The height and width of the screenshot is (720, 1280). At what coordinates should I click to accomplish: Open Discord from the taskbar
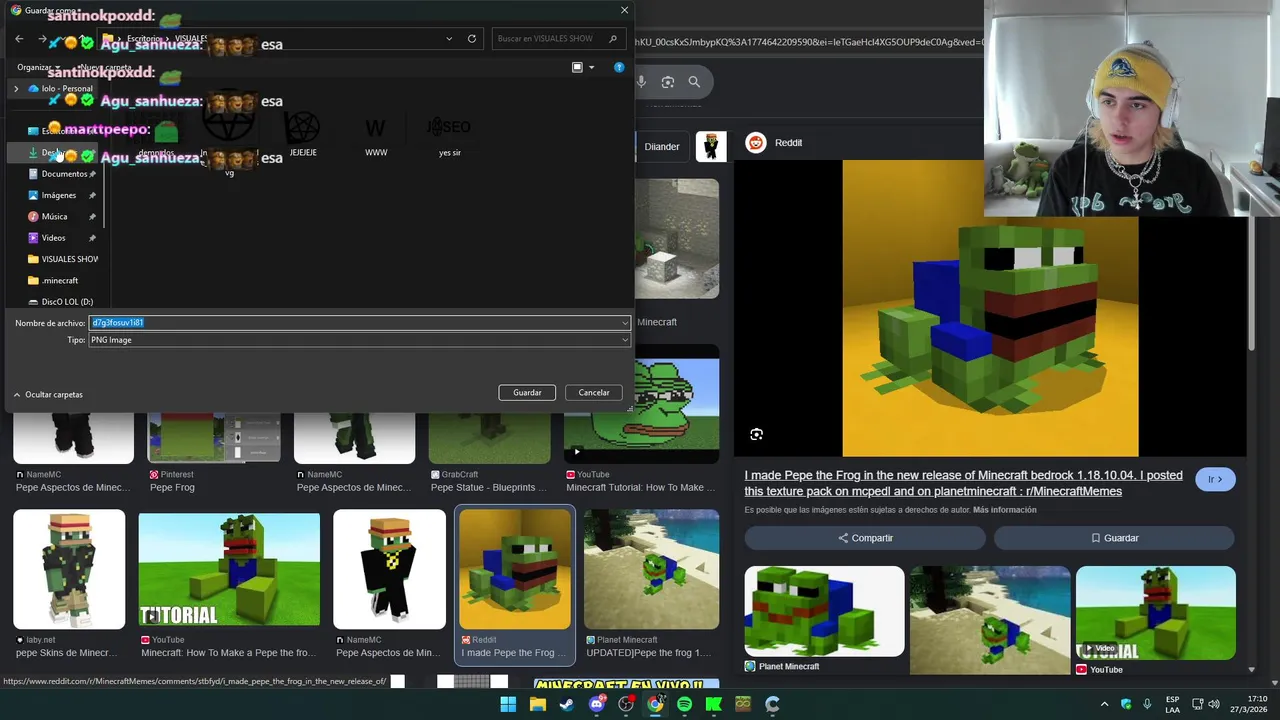coord(597,704)
